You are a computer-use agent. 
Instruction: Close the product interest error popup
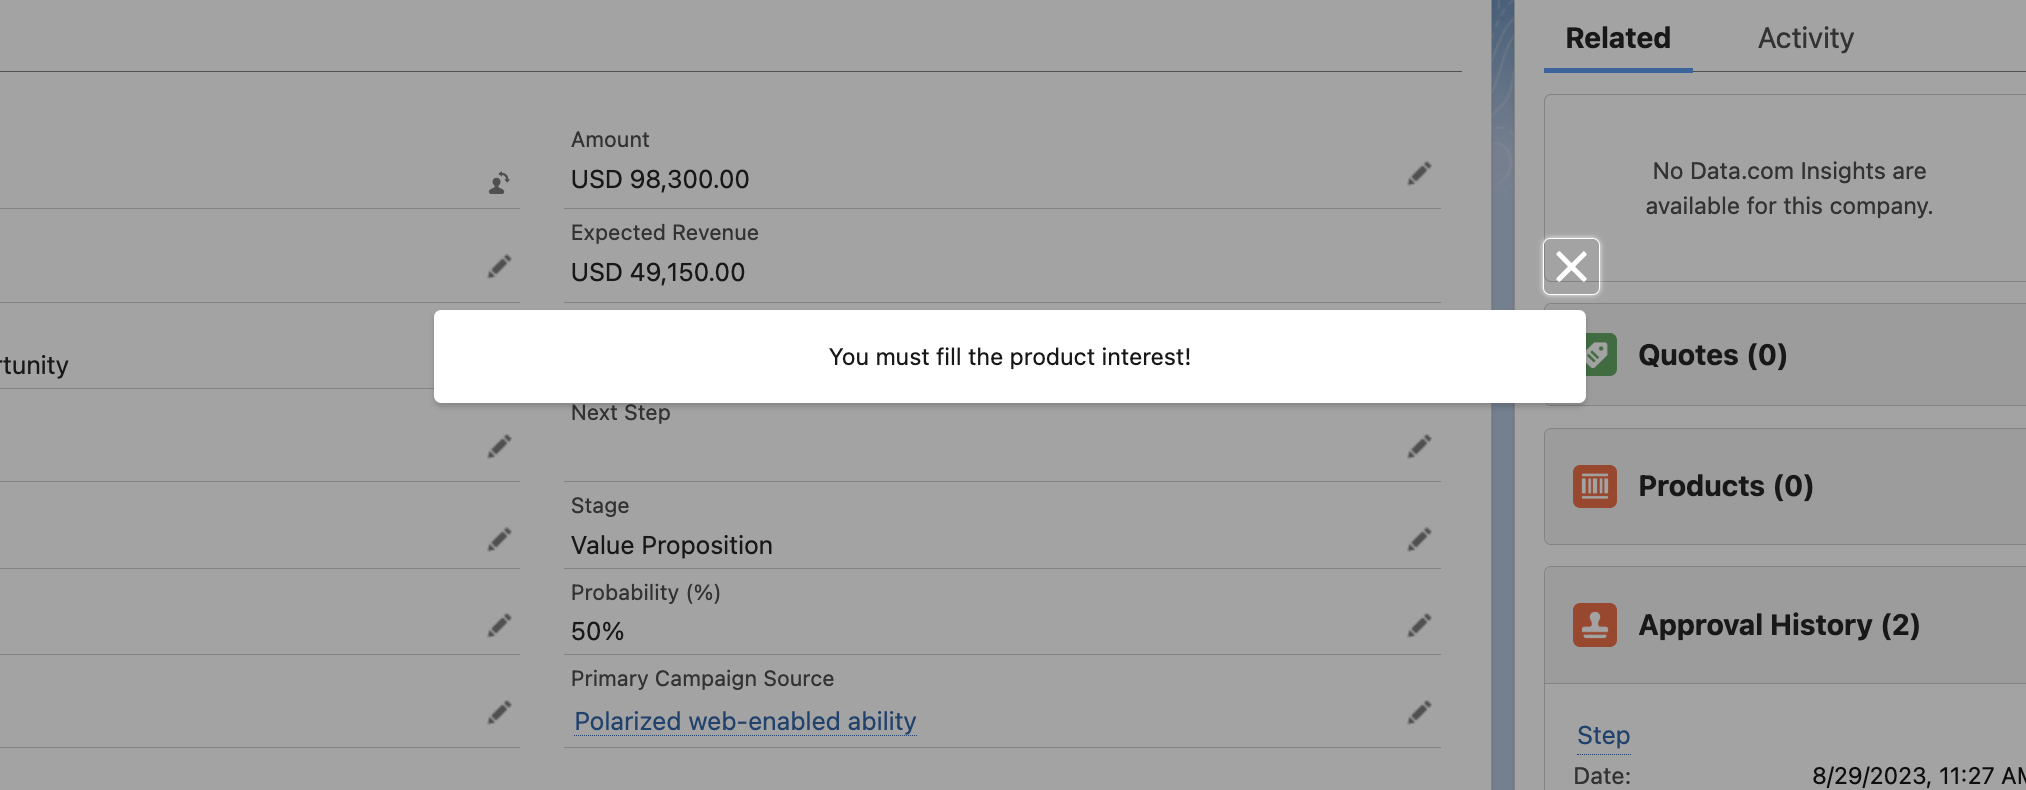click(1571, 266)
